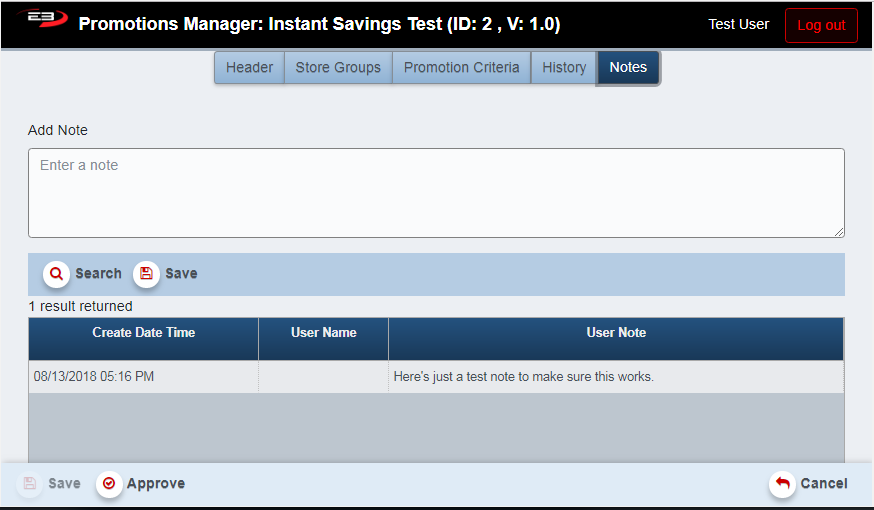Open the Store Groups tab
This screenshot has width=874, height=510.
pyautogui.click(x=338, y=68)
